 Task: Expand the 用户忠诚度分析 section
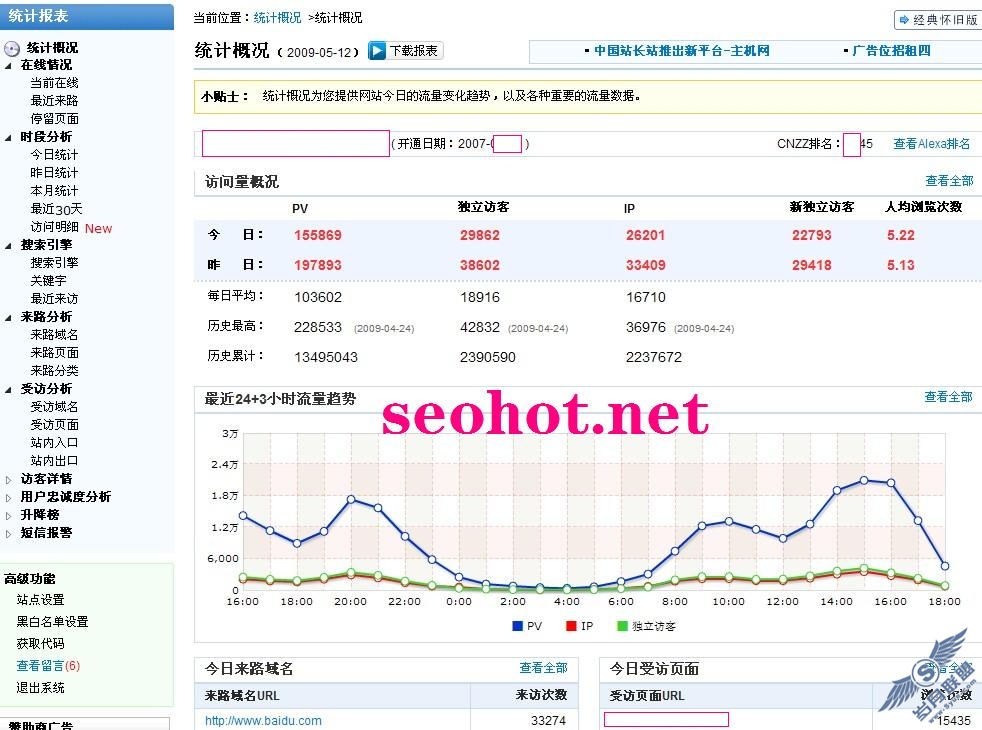click(x=10, y=498)
